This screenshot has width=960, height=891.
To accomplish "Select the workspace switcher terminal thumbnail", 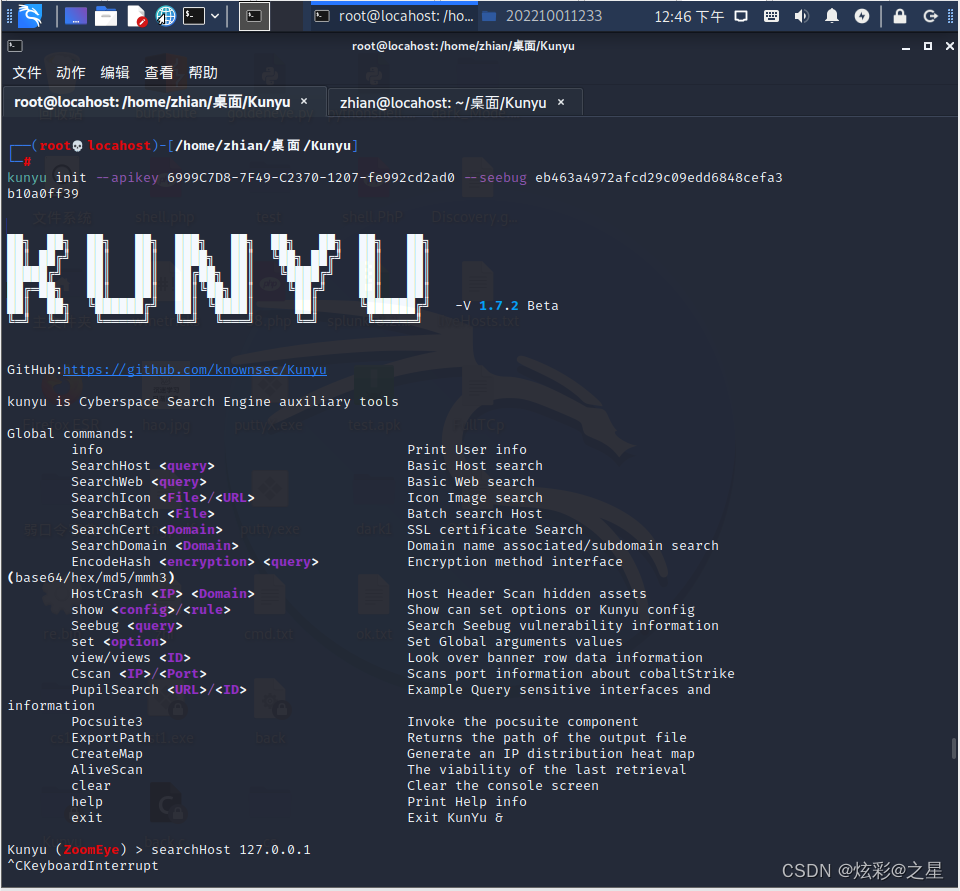I will point(254,17).
